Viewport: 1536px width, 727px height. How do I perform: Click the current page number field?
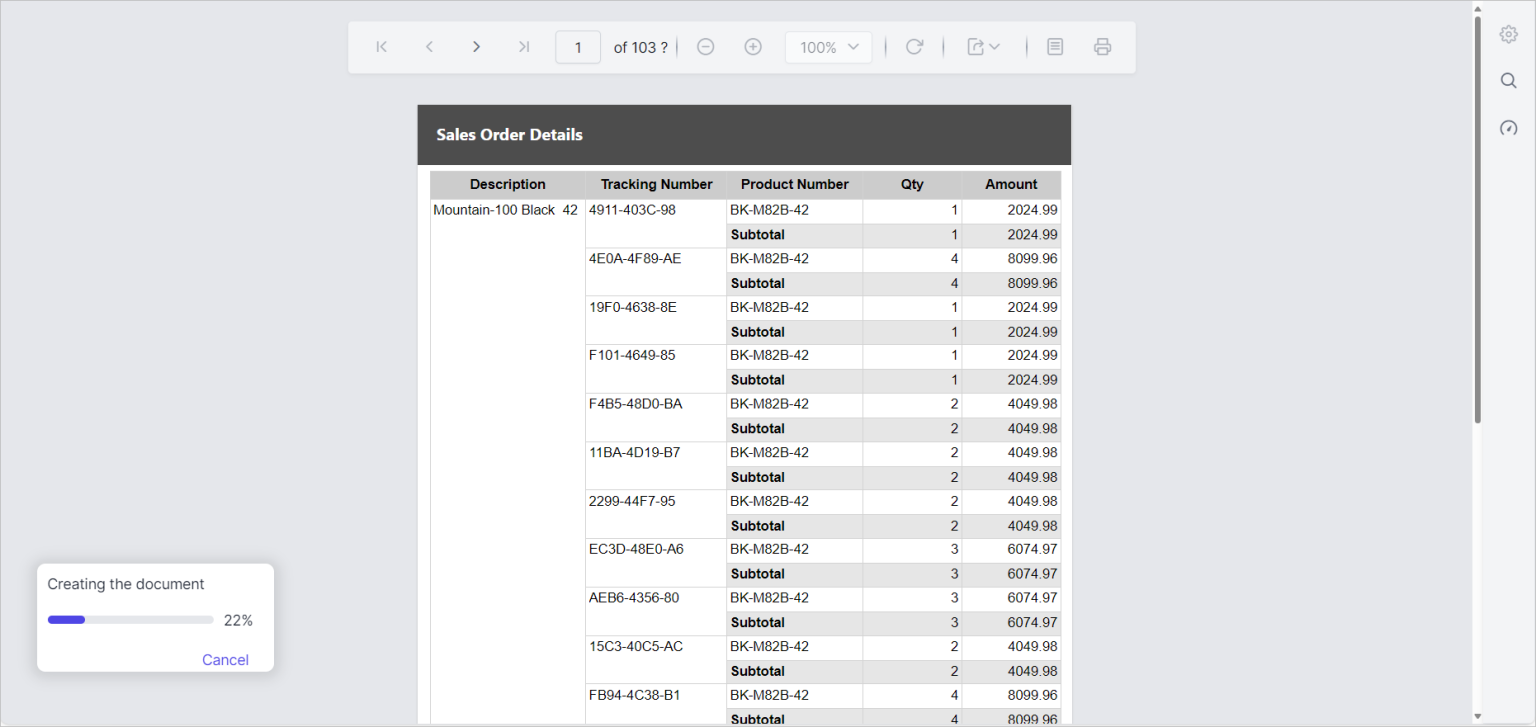578,47
